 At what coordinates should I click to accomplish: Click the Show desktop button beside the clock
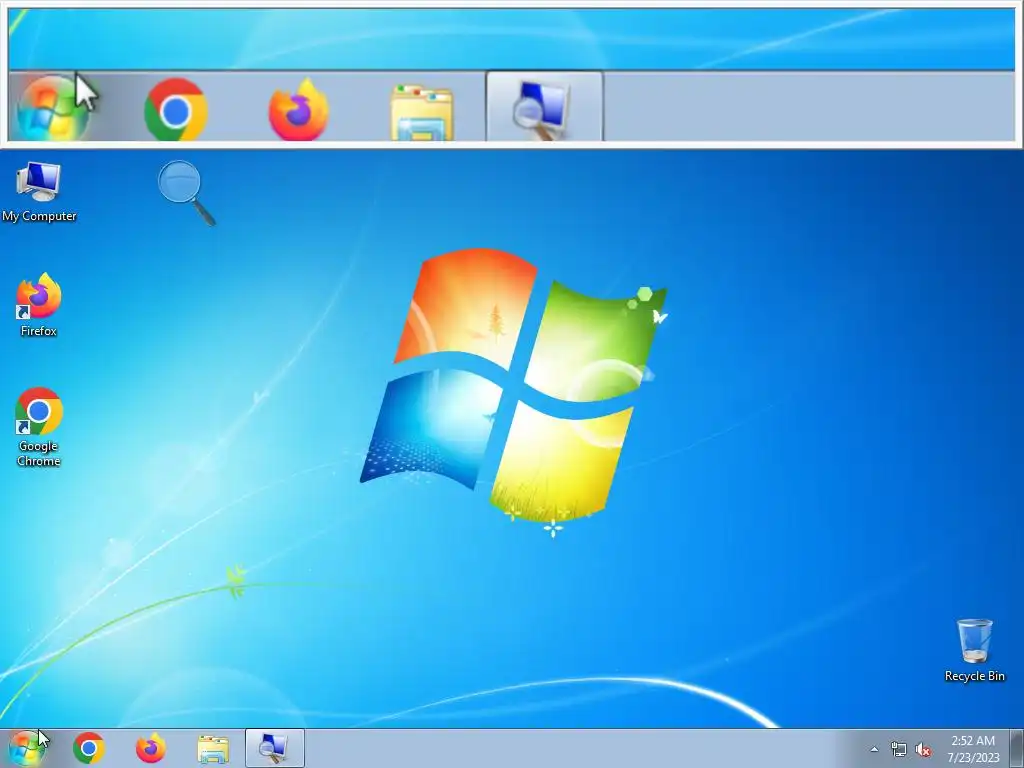tap(1016, 748)
